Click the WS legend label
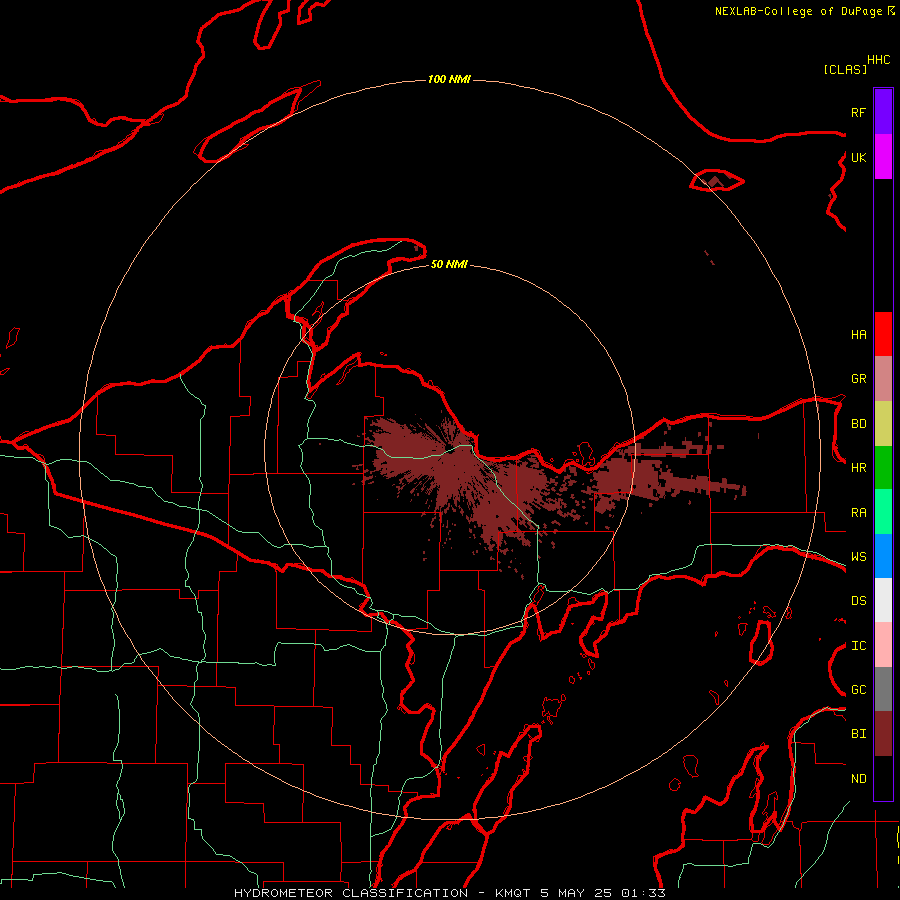This screenshot has width=900, height=900. [858, 557]
